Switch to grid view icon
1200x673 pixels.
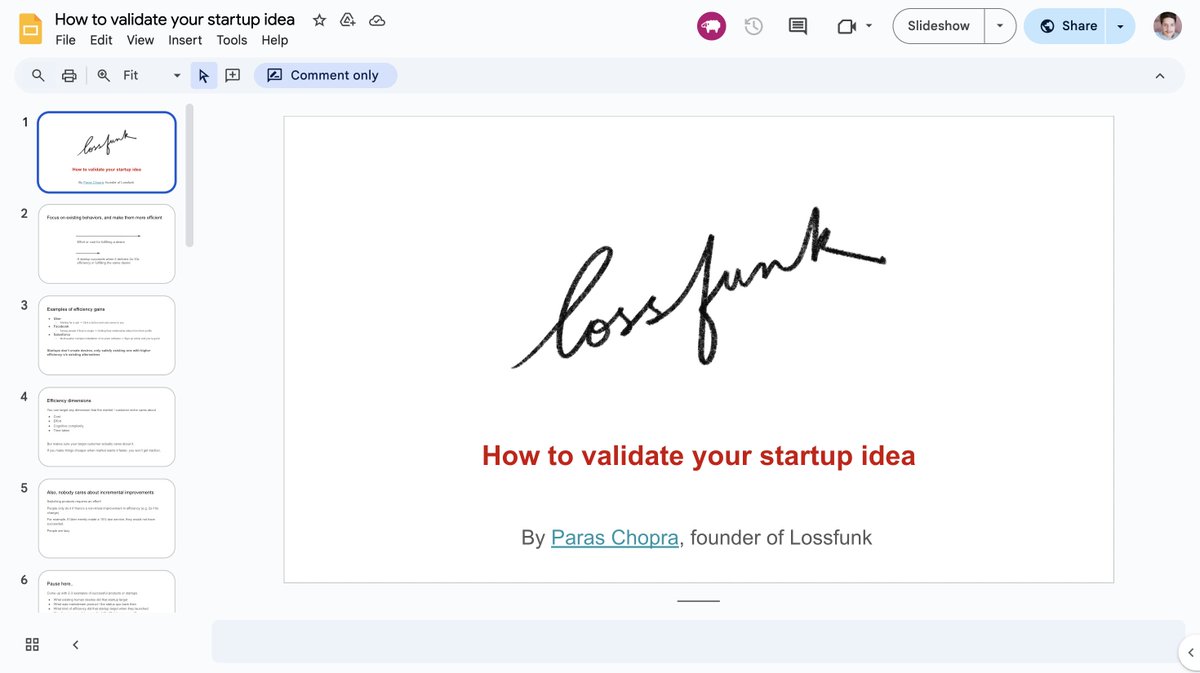pyautogui.click(x=32, y=645)
